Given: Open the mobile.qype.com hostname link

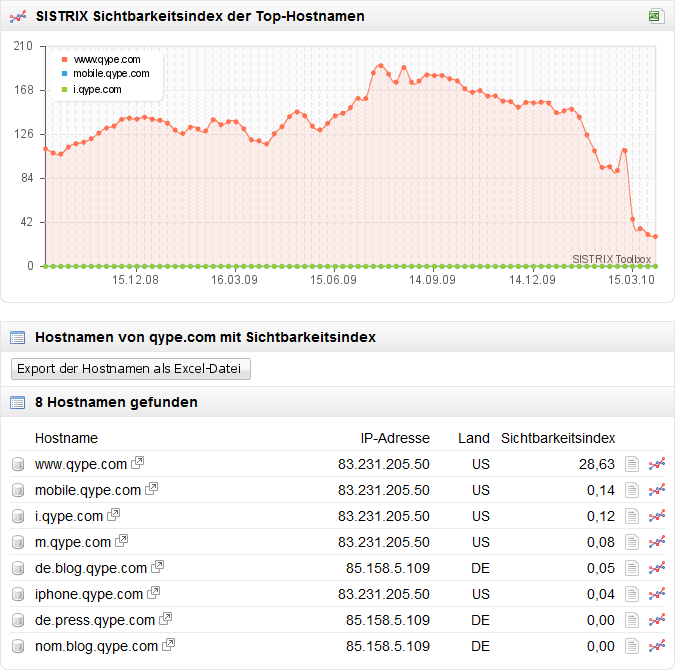Looking at the screenshot, I should tap(88, 490).
